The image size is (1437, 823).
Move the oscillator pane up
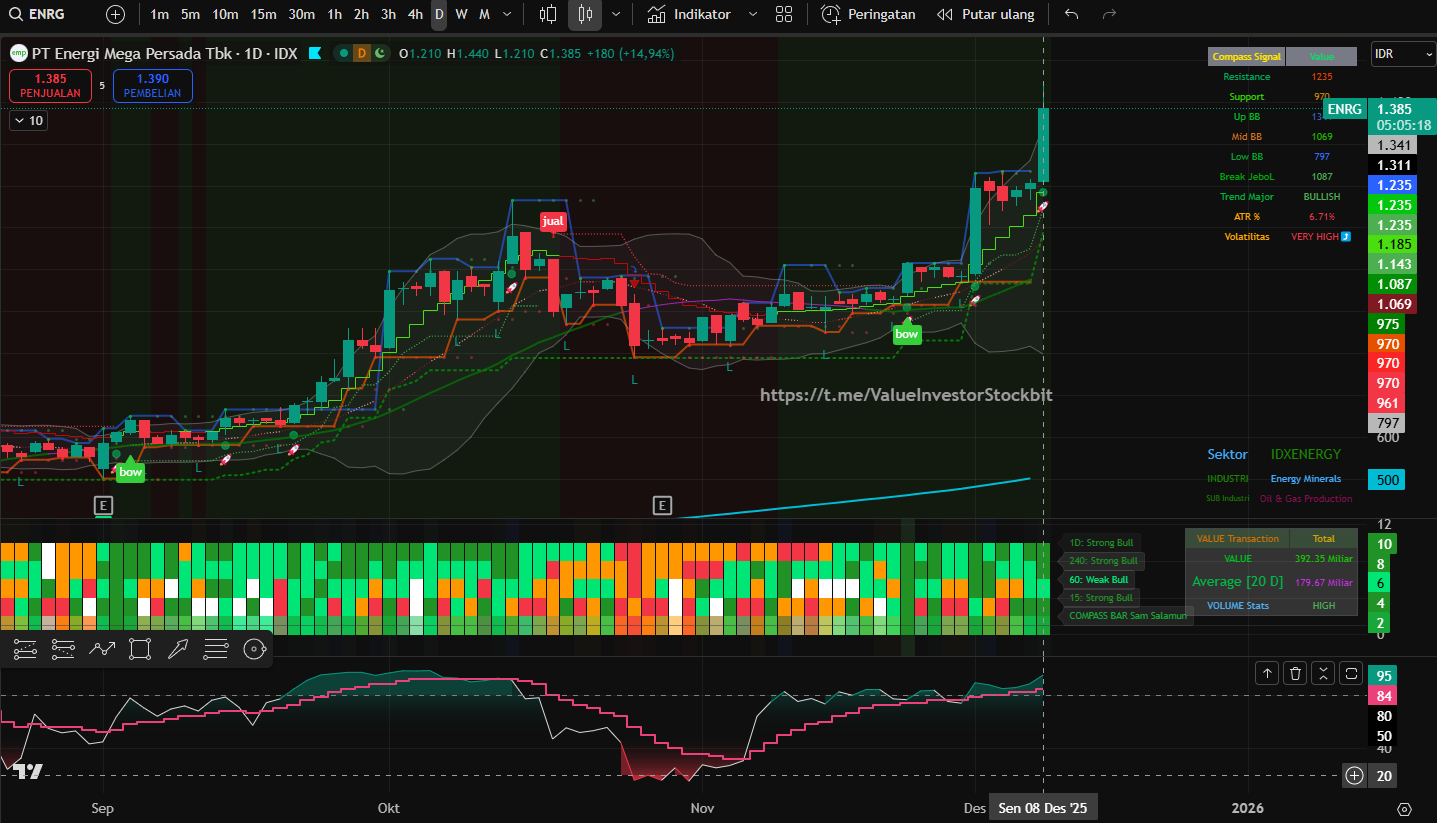tap(1267, 673)
